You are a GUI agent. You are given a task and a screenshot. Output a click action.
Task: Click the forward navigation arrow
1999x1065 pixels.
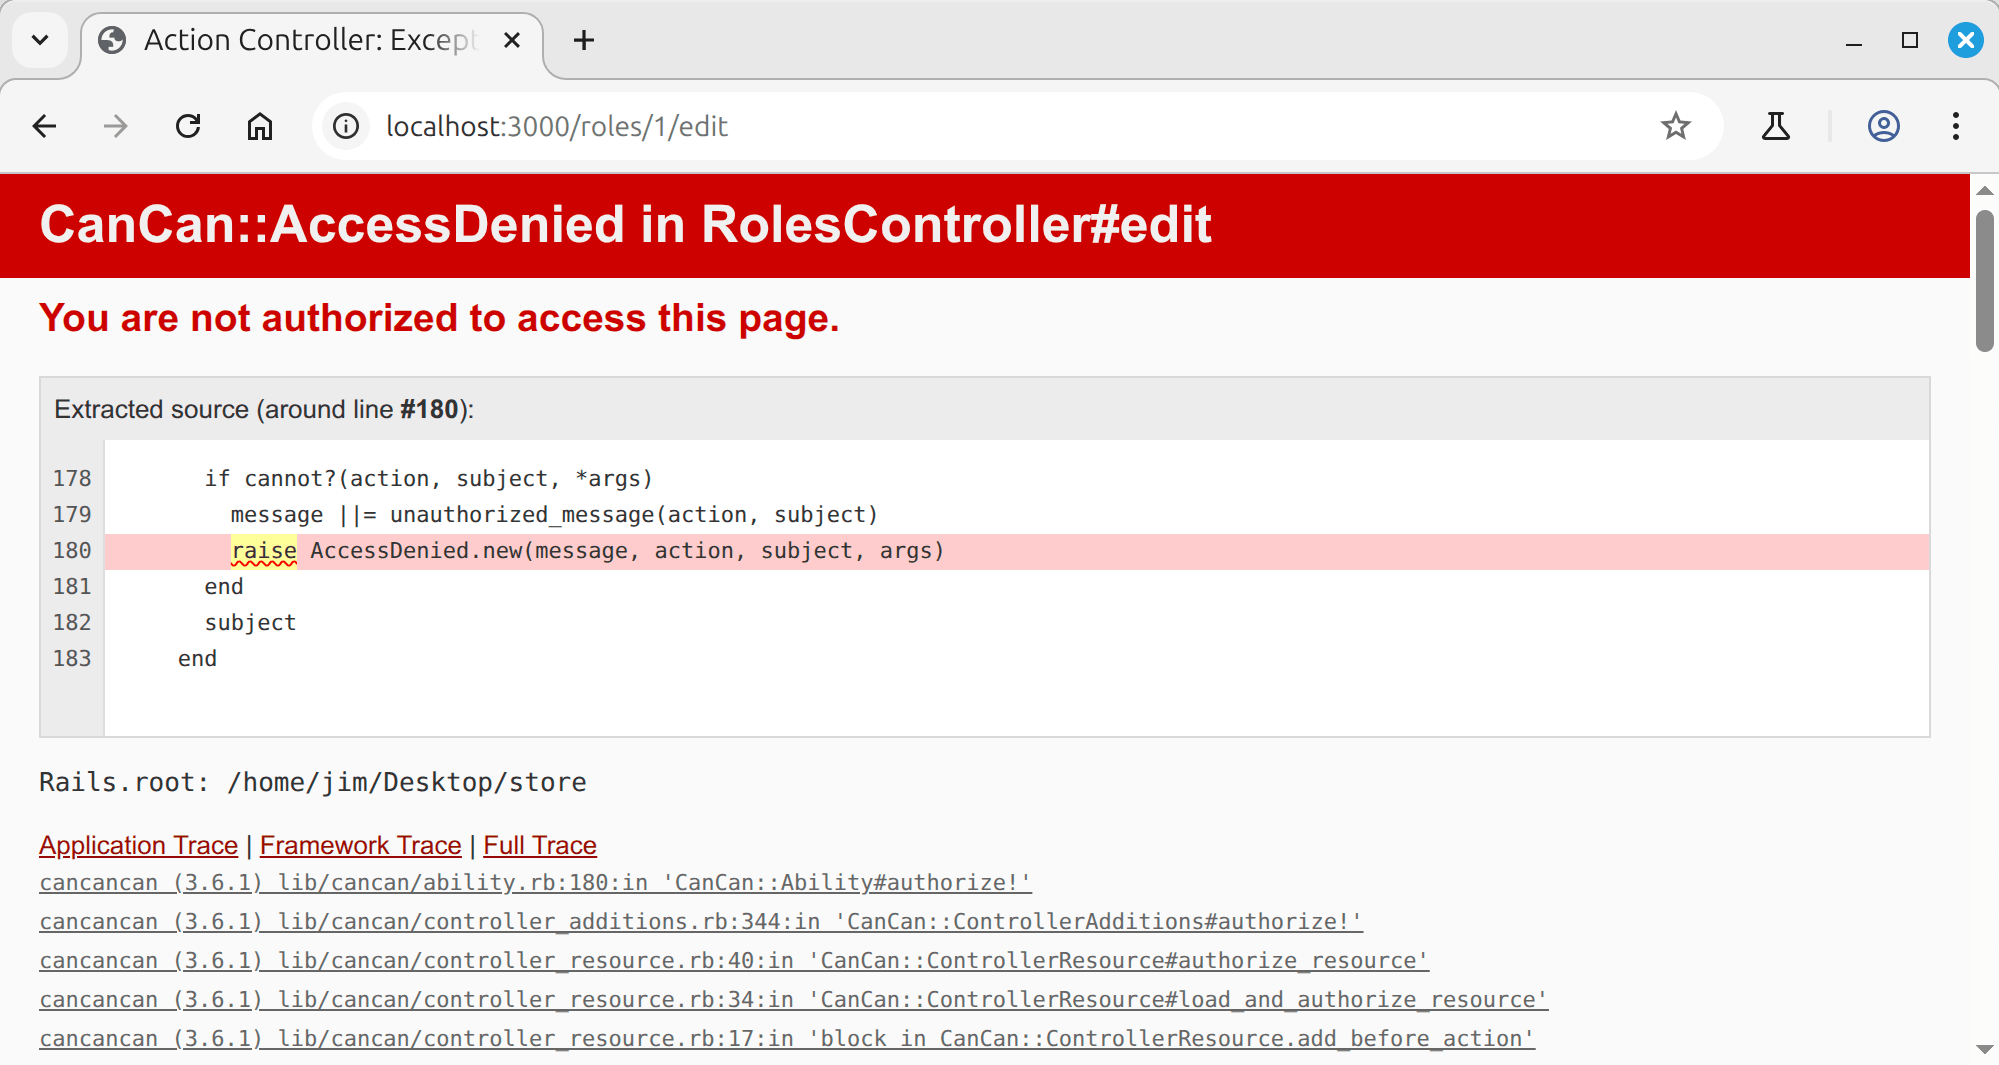[x=116, y=126]
